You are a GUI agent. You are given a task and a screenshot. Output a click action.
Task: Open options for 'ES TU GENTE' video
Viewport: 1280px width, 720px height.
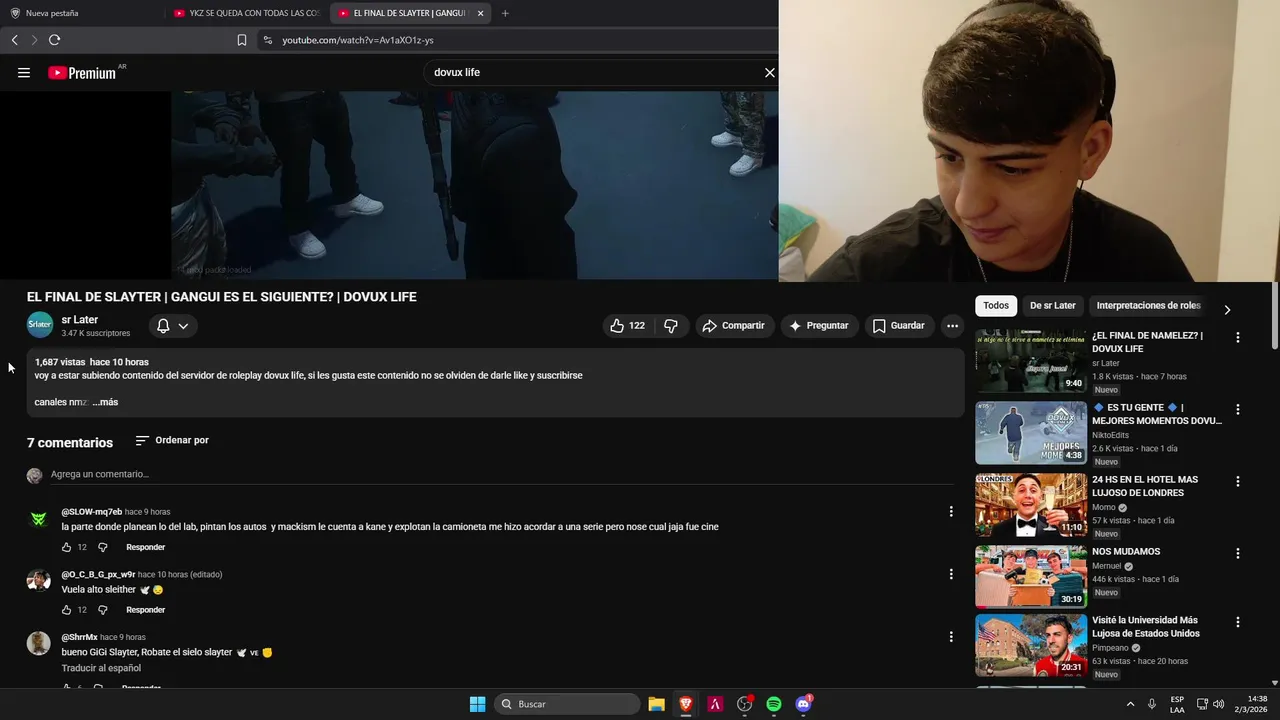point(1237,410)
